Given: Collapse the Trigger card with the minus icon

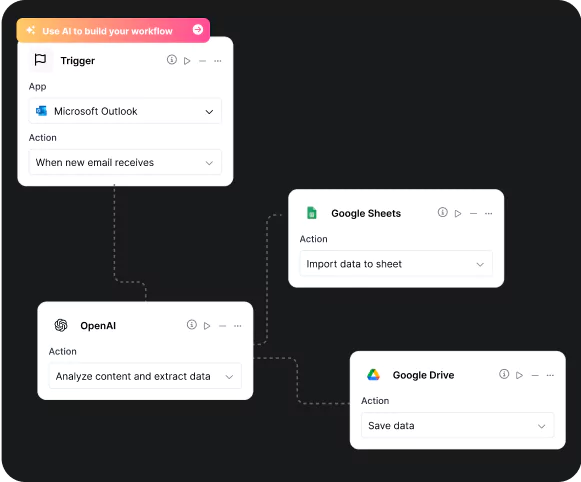Looking at the screenshot, I should click(x=202, y=61).
